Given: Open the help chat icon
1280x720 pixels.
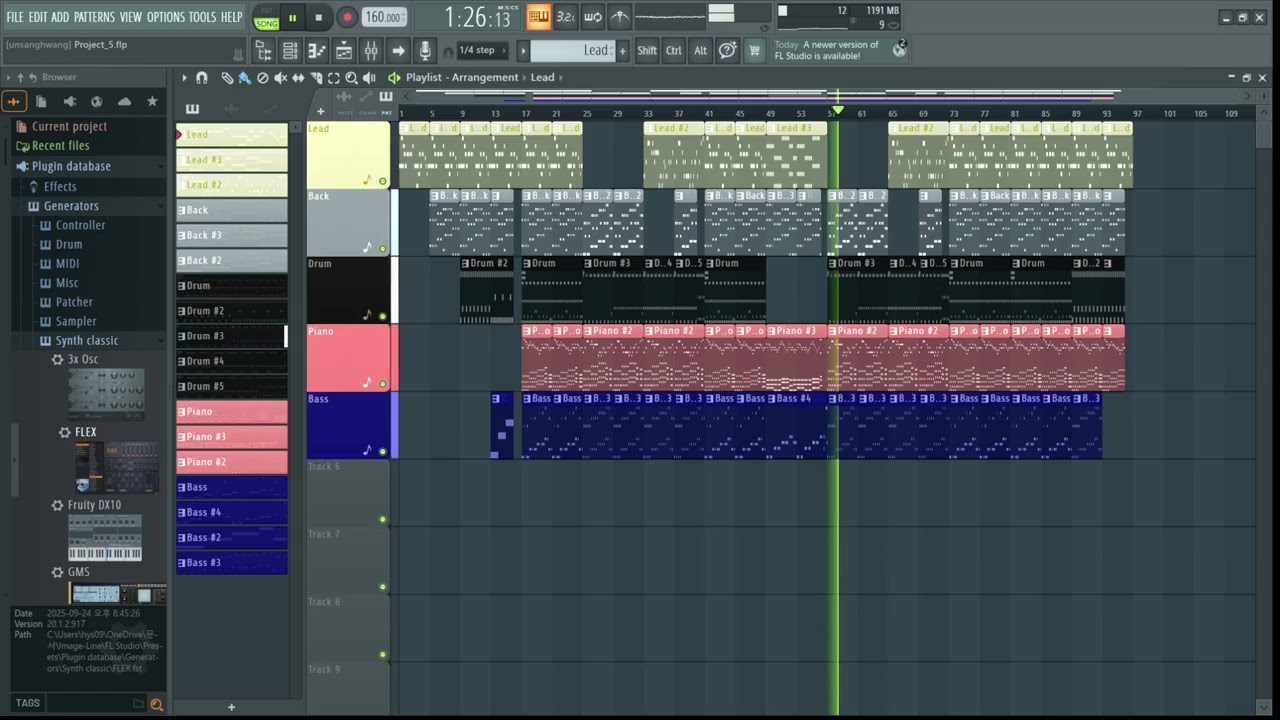Looking at the screenshot, I should click(x=728, y=50).
